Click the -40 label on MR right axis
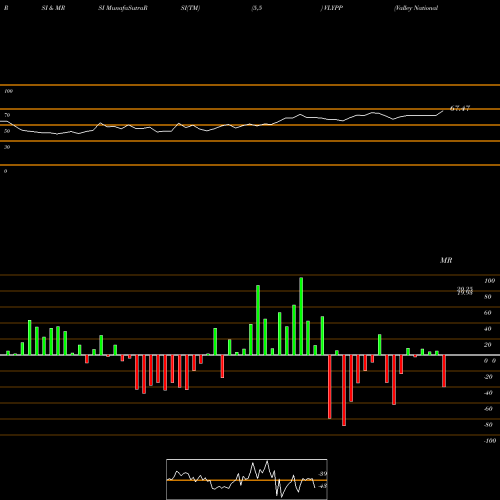500x500 pixels. point(488,393)
